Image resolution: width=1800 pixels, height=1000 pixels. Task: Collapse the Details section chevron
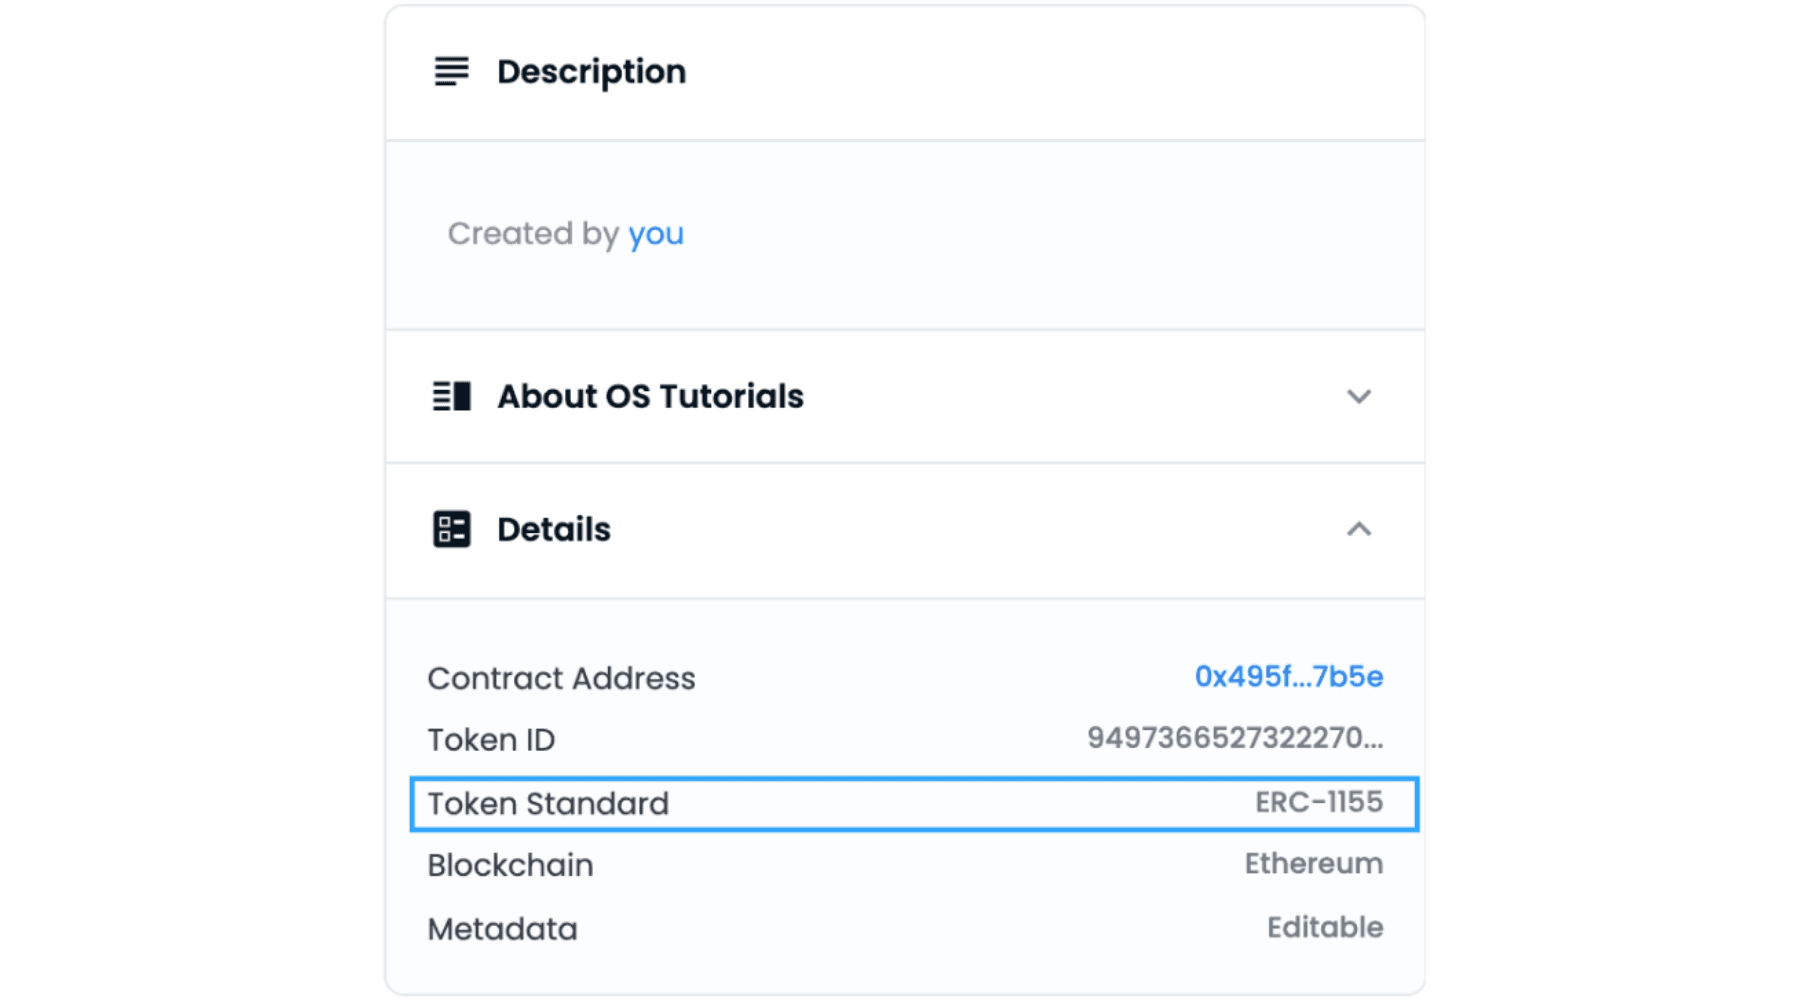click(x=1358, y=529)
